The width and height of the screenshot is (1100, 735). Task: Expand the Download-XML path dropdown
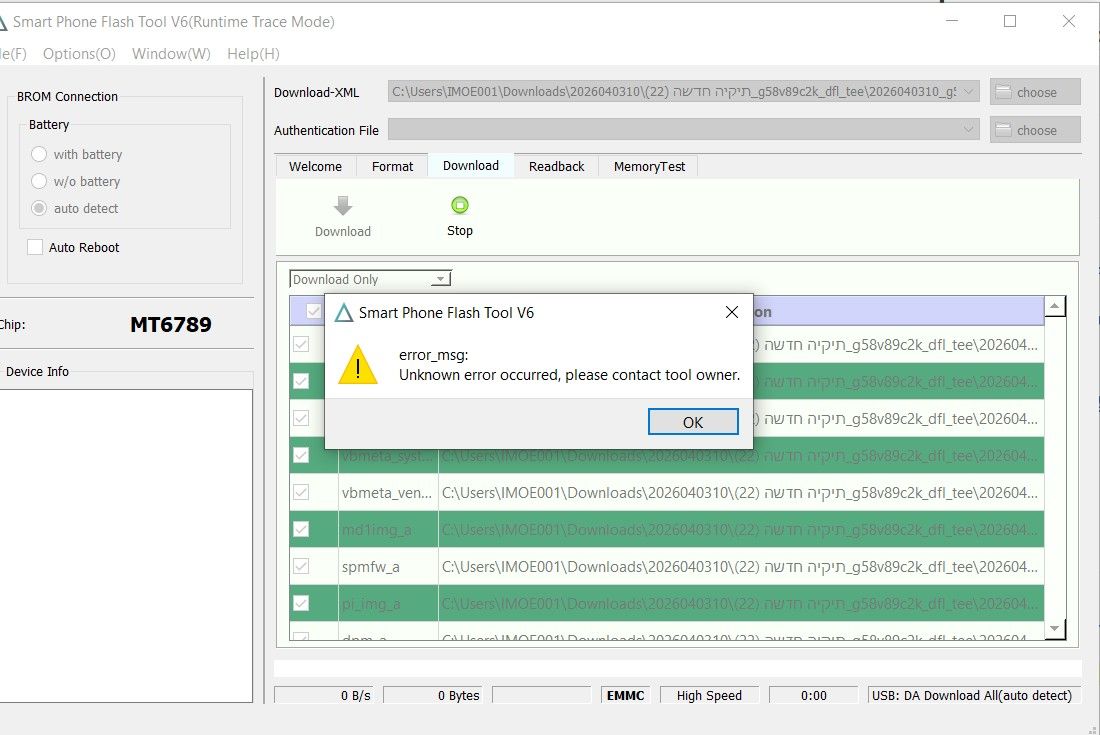(968, 92)
